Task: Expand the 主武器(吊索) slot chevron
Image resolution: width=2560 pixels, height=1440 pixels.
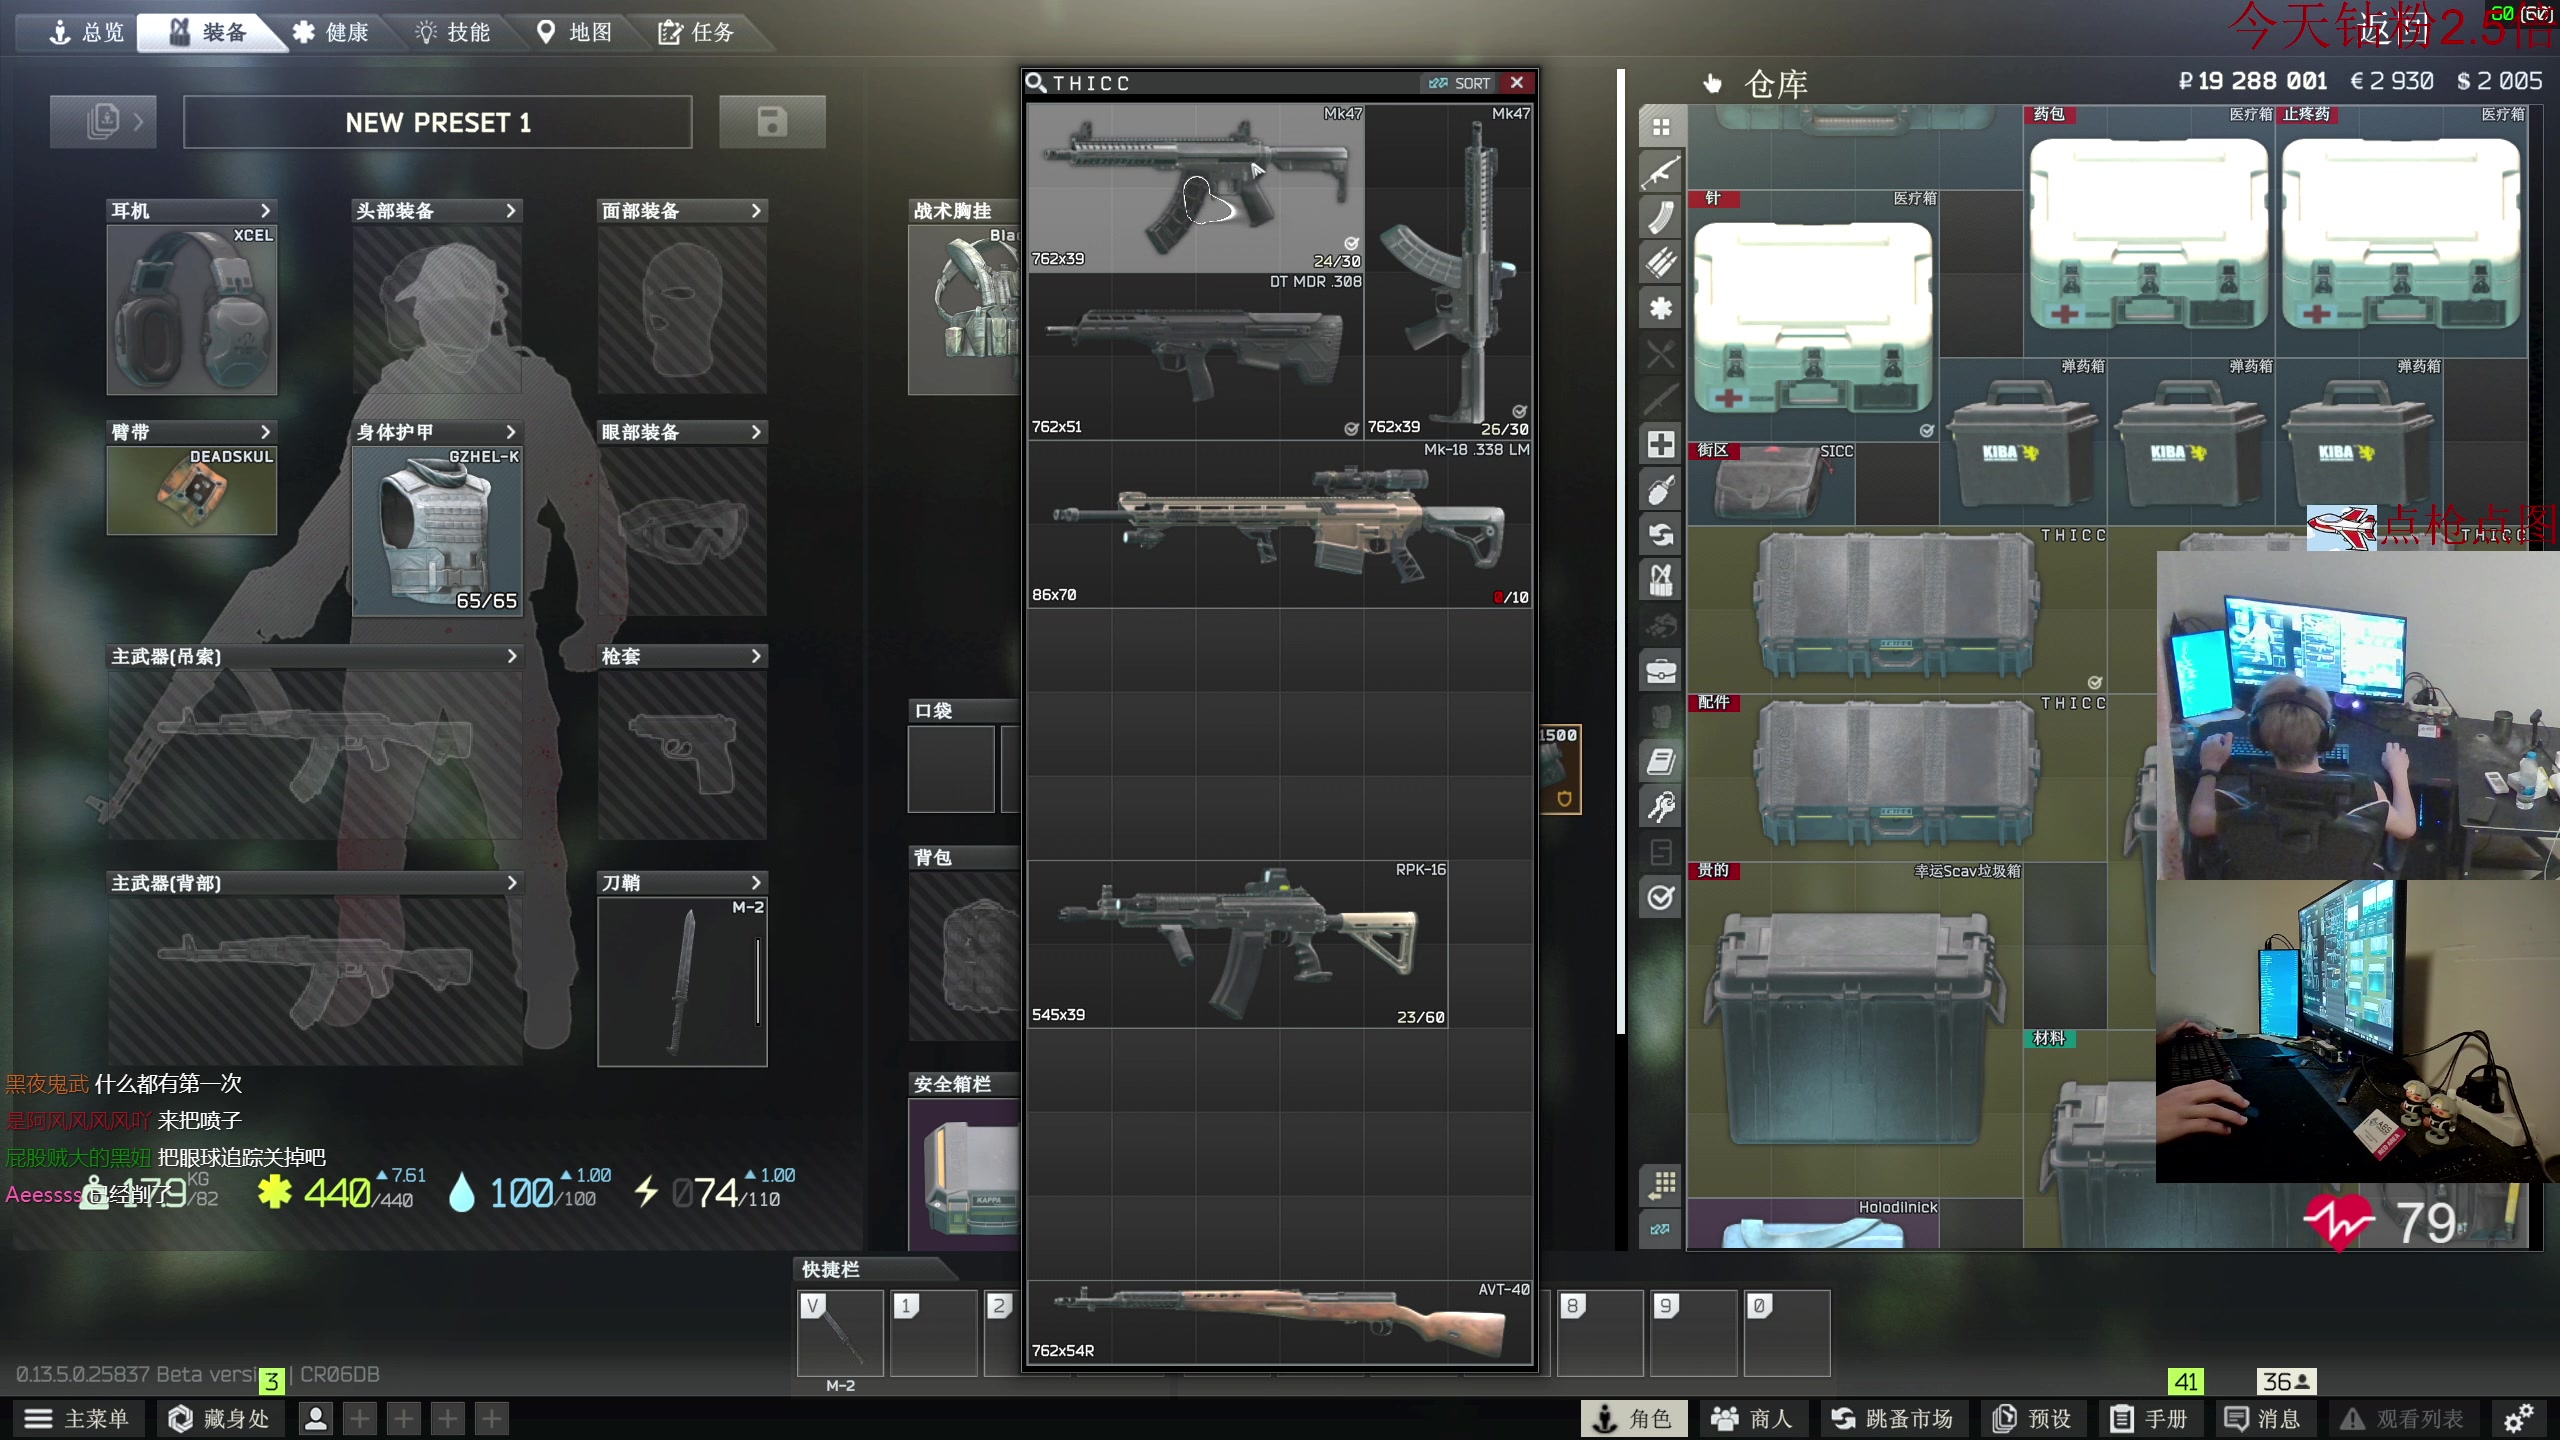Action: click(511, 656)
